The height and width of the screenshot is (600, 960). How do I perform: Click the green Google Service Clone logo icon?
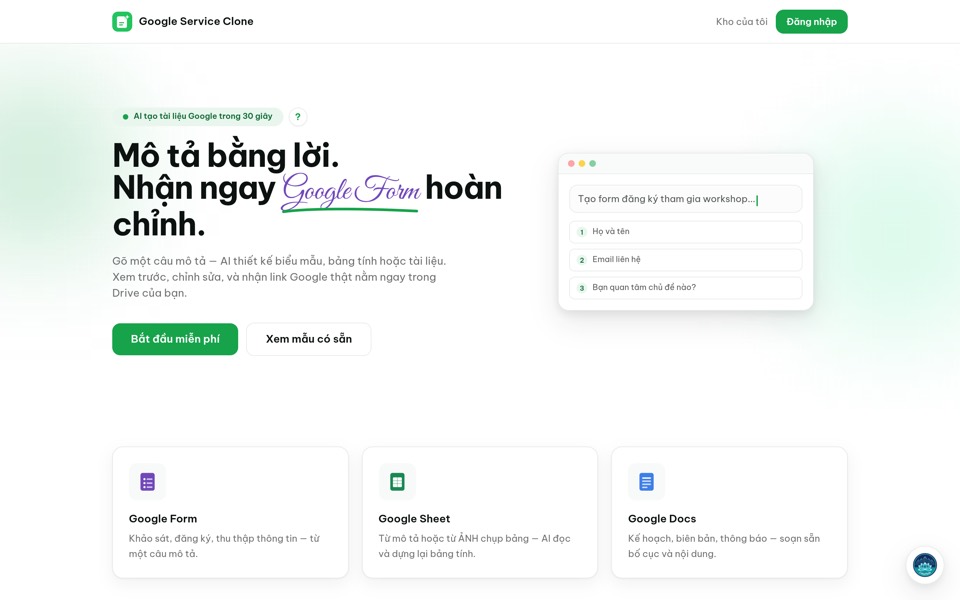click(x=122, y=21)
